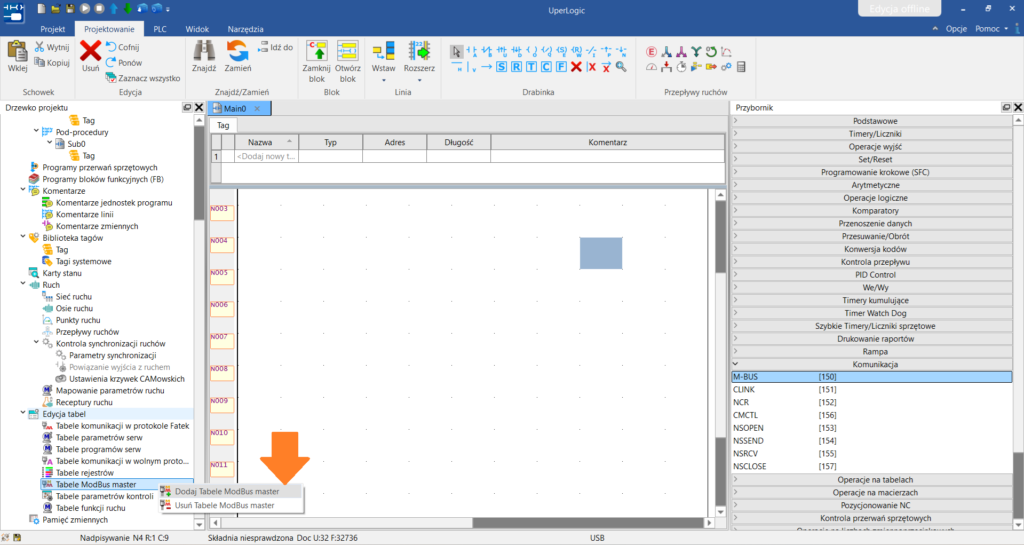Click the boxed S function icon

[x=502, y=67]
